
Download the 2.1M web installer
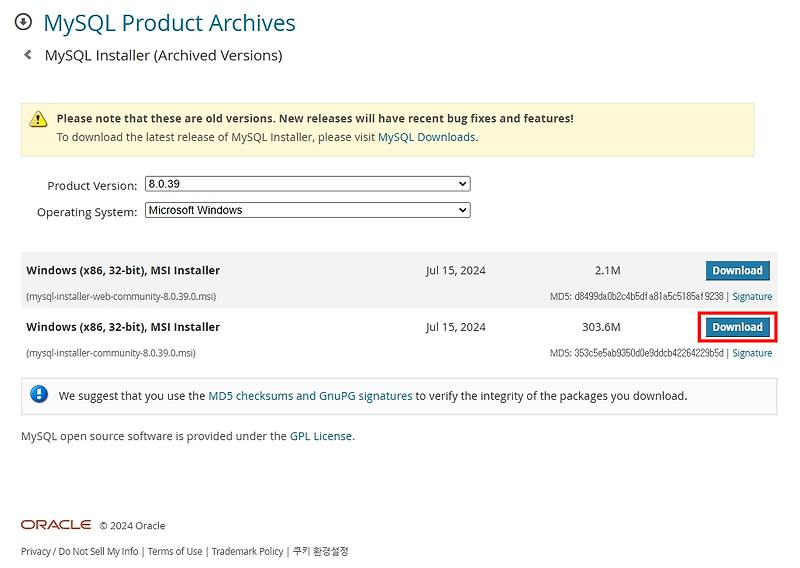pyautogui.click(x=737, y=271)
